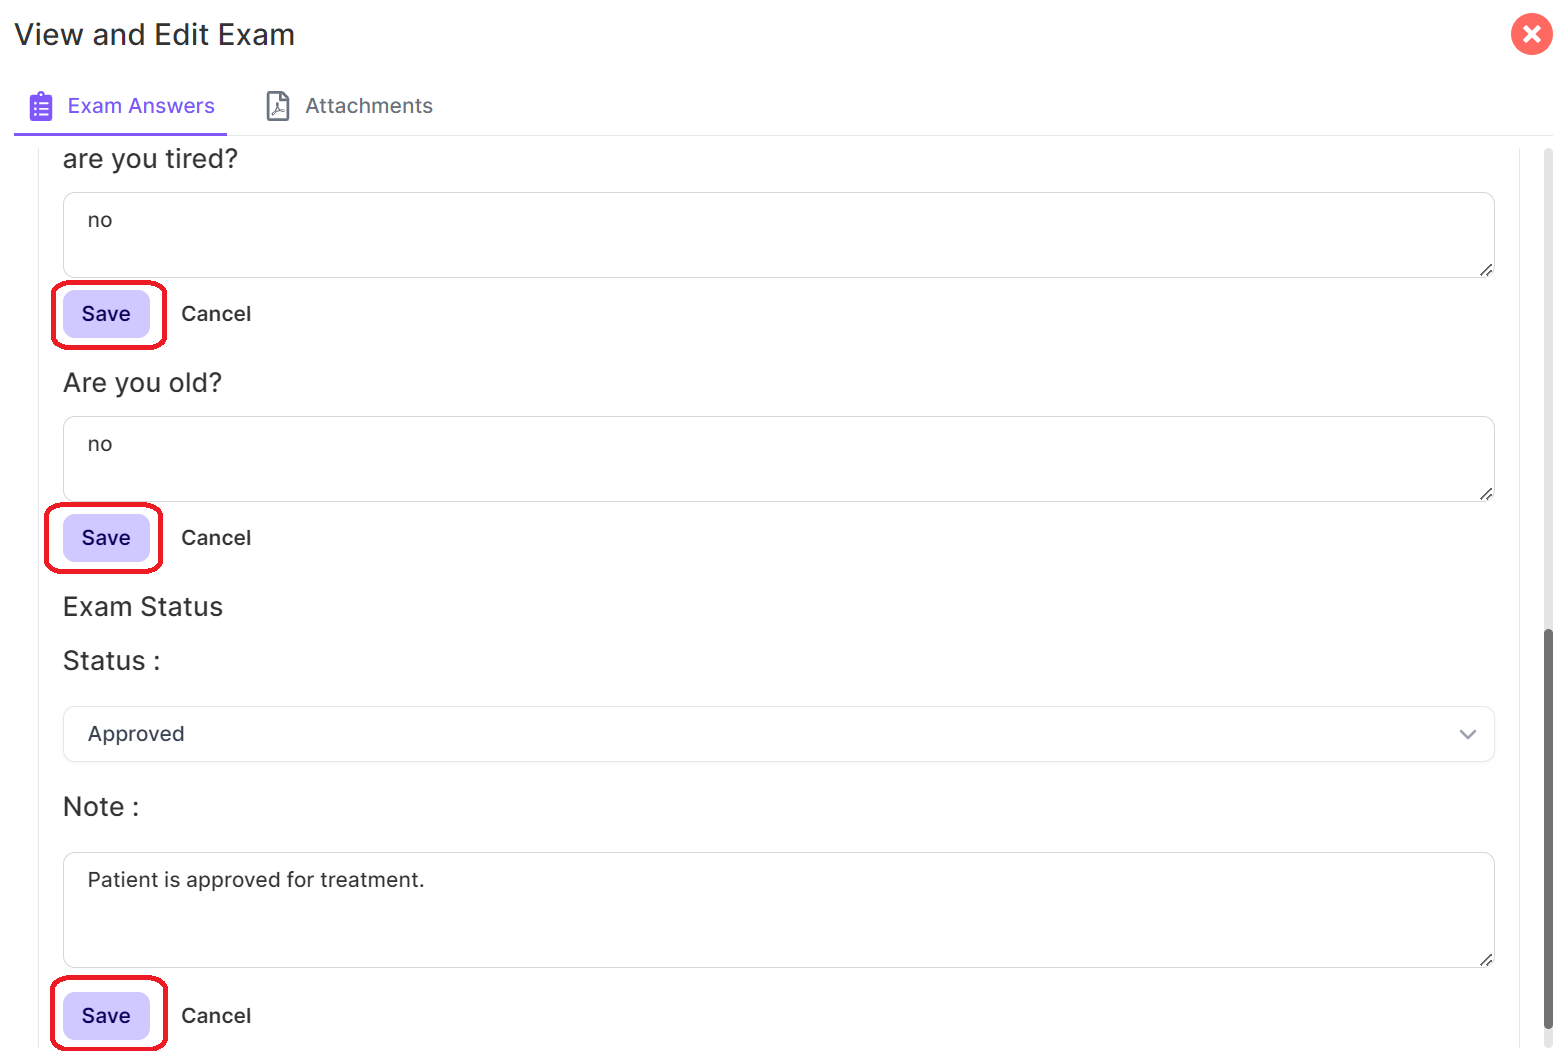Click resize handle of the Note textarea
Screen dimensions: 1564x1051
pyautogui.click(x=1486, y=960)
